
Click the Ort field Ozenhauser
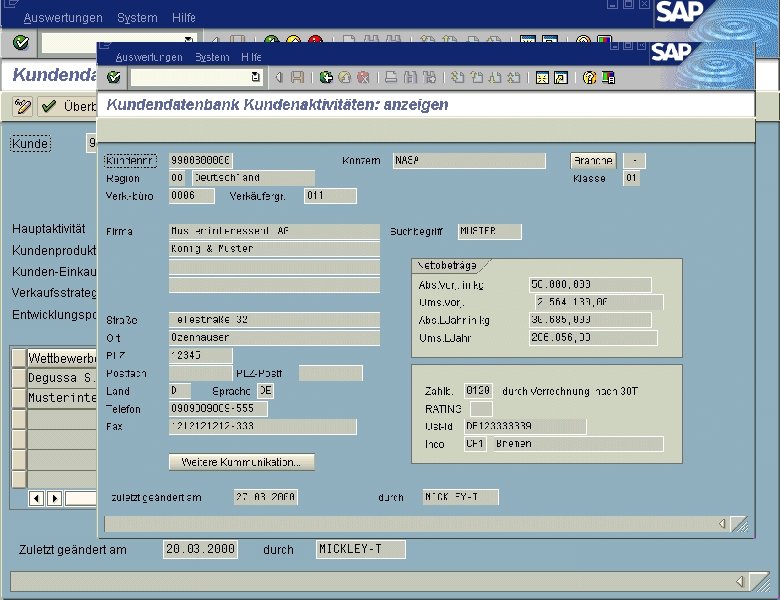[x=274, y=338]
